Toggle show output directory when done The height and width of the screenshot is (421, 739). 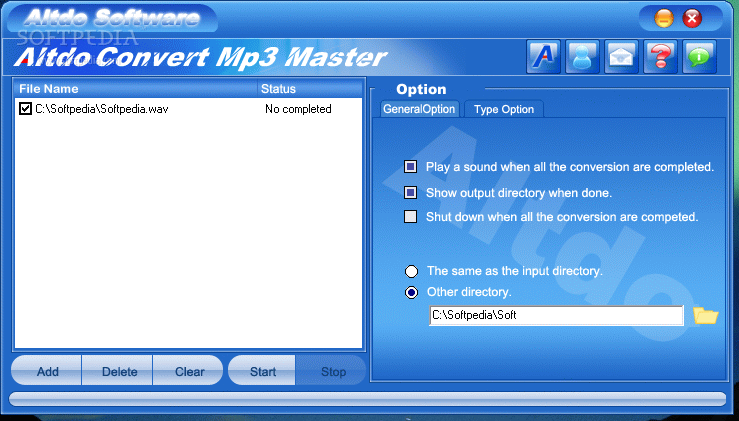pyautogui.click(x=411, y=192)
